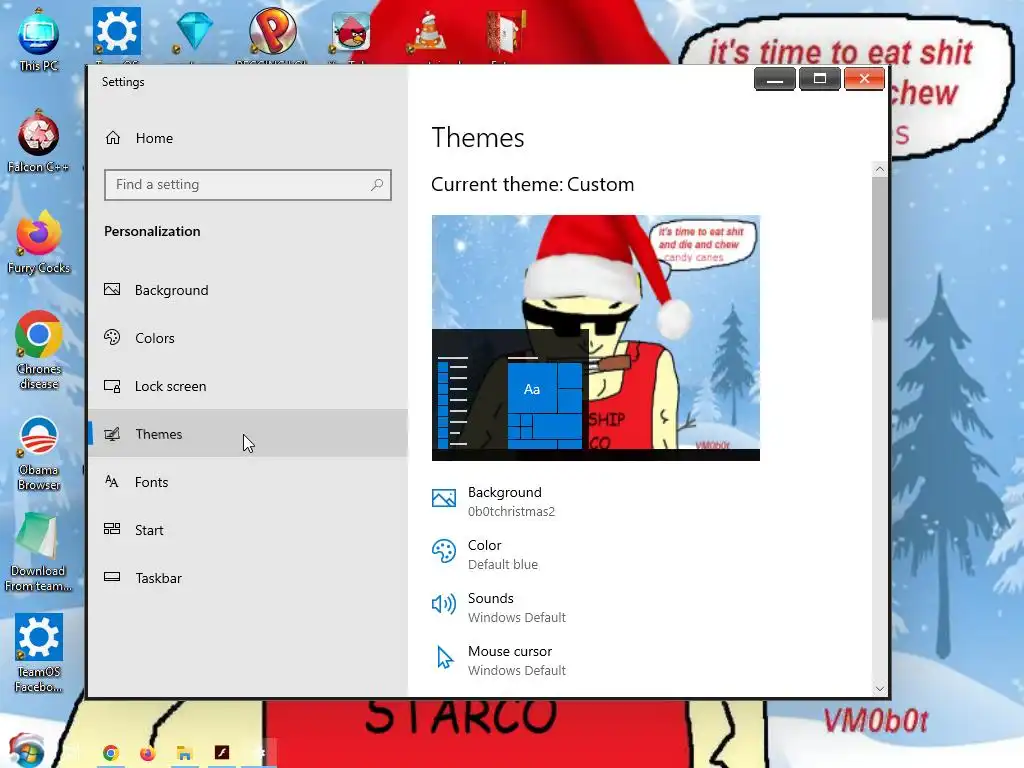Screen dimensions: 1024x768
Task: Select the Angry Birds desktop icon
Action: tap(351, 31)
